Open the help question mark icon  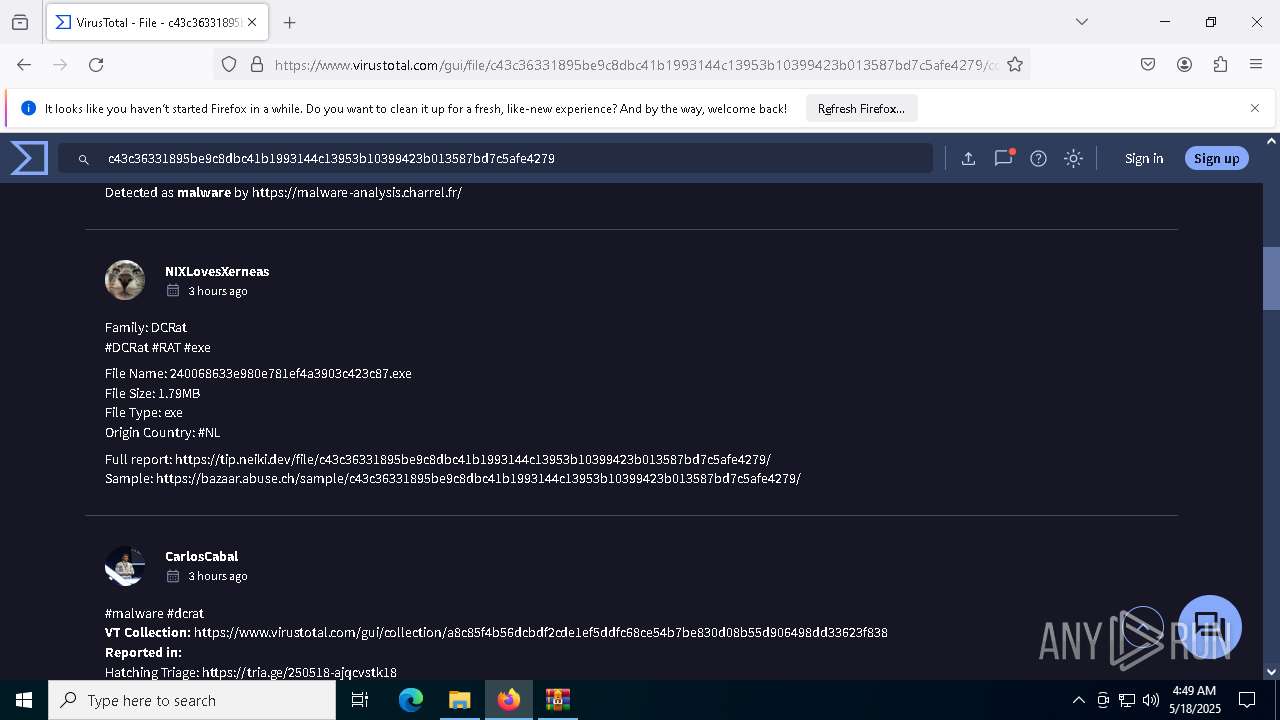point(1038,158)
